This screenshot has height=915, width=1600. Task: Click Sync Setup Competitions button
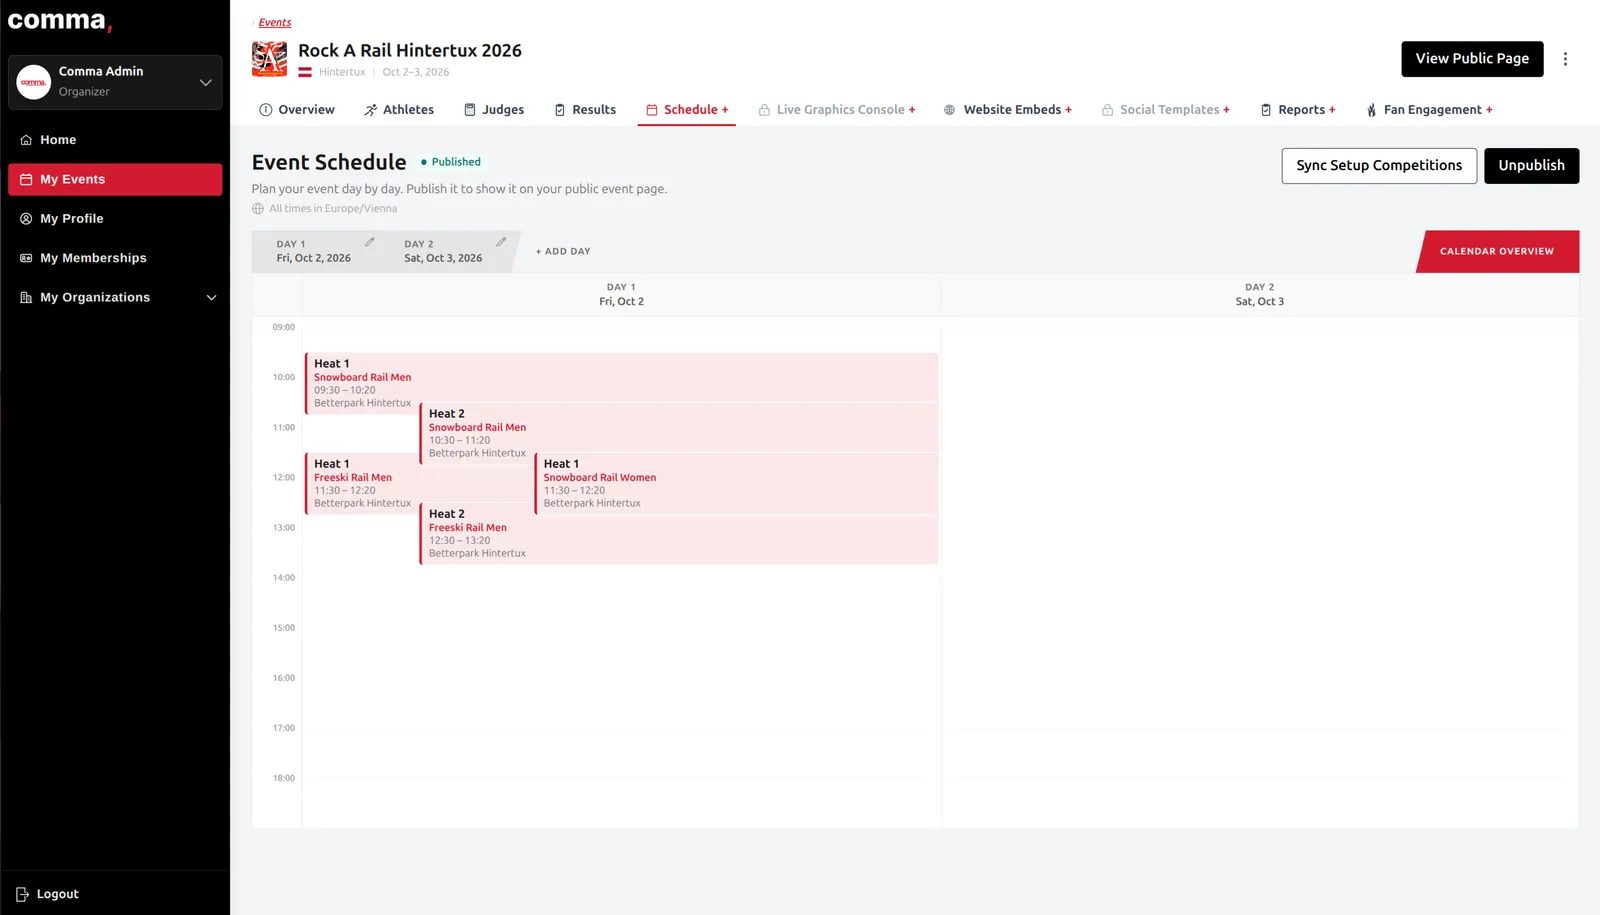click(1379, 166)
